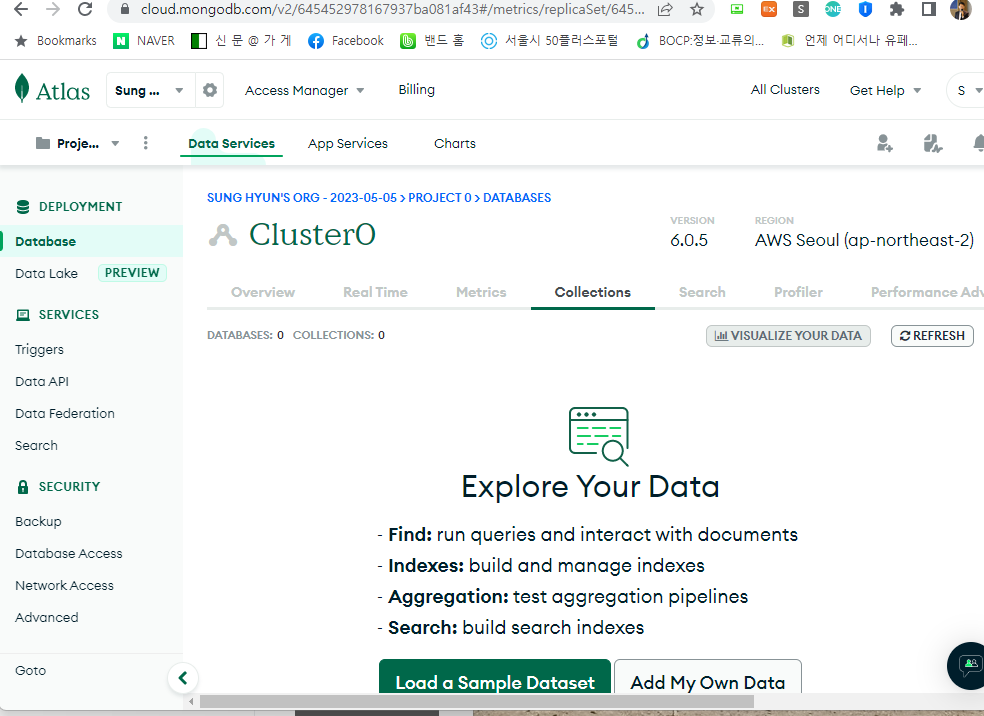Switch to the Metrics cluster tab
The image size is (984, 716).
point(481,292)
